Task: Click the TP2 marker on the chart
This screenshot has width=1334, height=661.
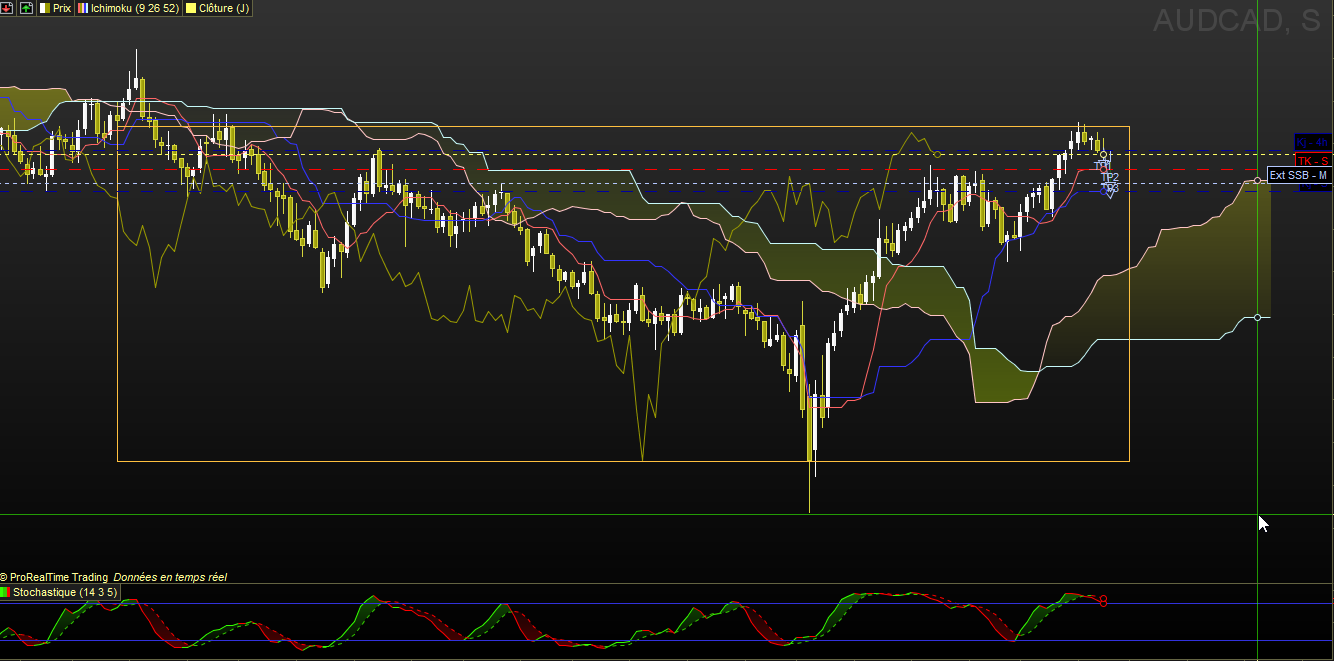Action: 1110,177
